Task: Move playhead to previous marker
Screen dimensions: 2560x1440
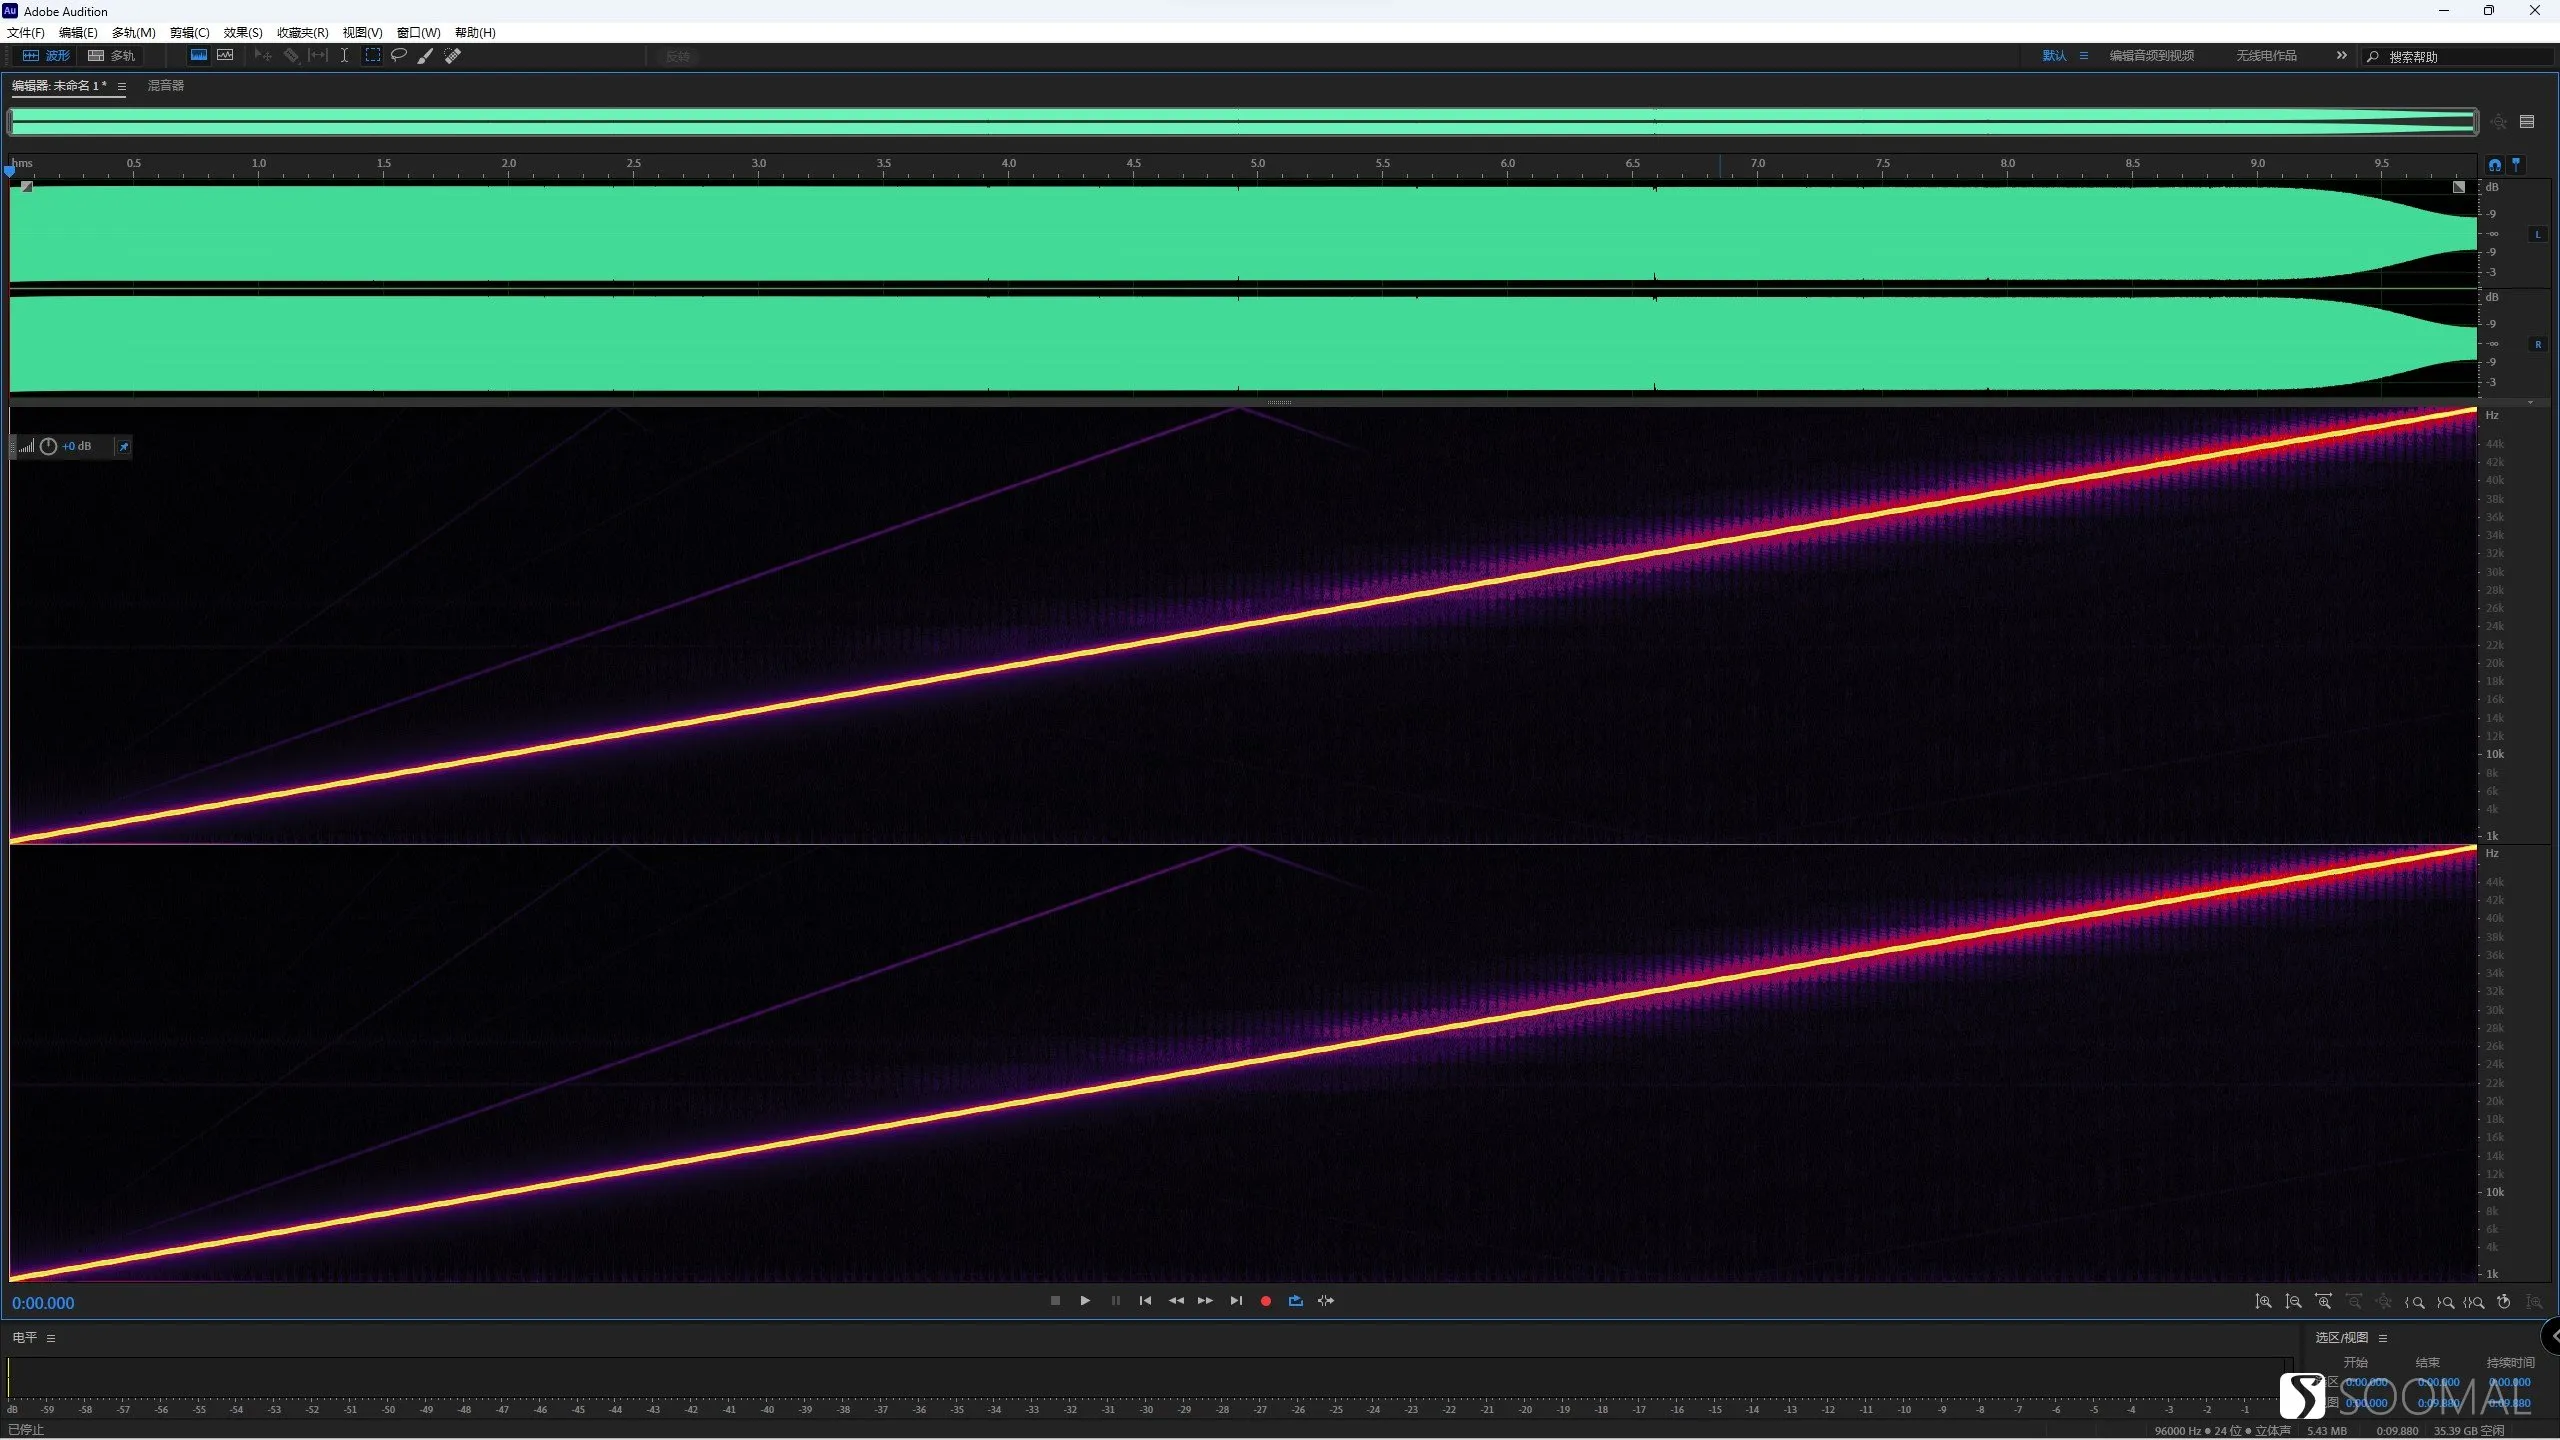Action: 1145,1301
